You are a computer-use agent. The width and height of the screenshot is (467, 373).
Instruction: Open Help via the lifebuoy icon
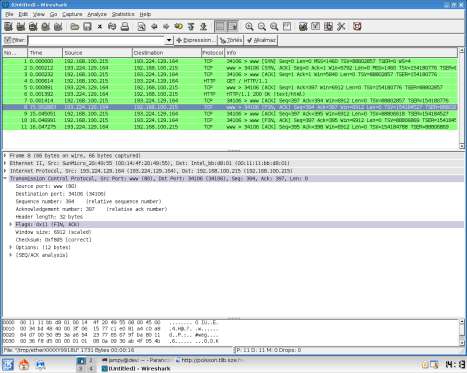[x=357, y=27]
